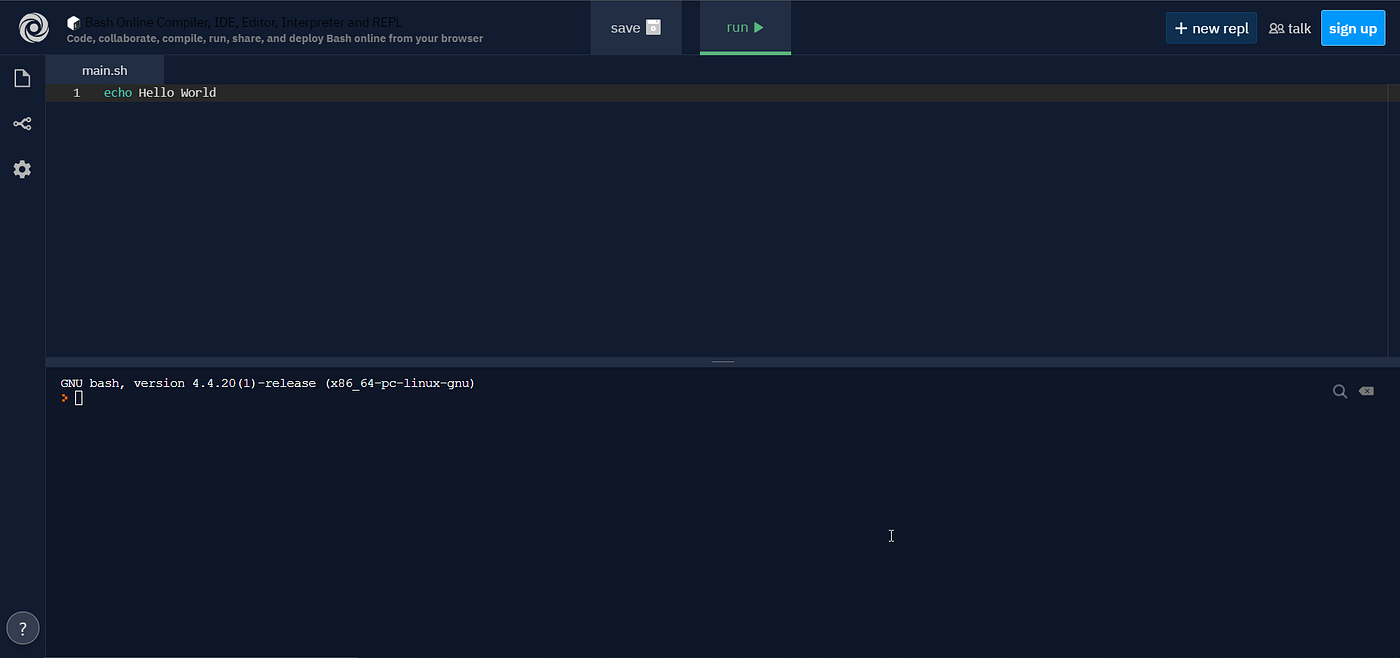
Task: Click the terminal prompt to type a command
Action: point(78,397)
